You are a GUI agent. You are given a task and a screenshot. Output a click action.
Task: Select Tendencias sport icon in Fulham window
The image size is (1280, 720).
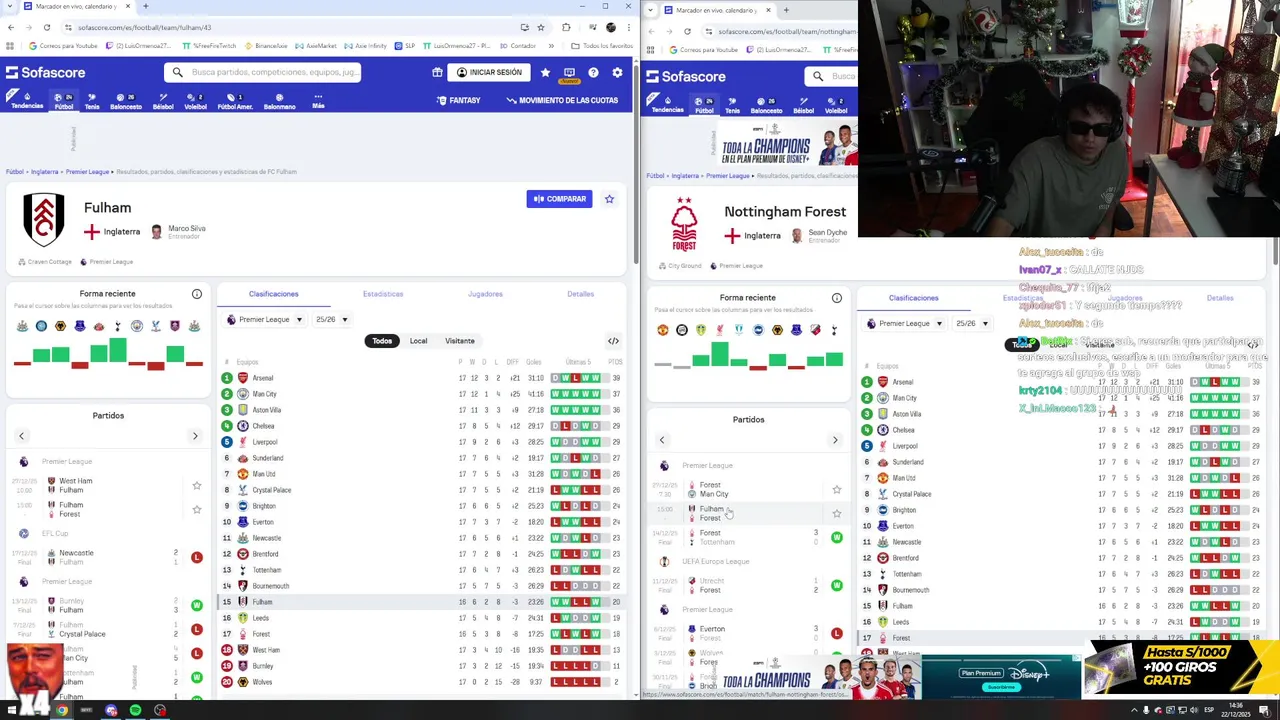(27, 101)
